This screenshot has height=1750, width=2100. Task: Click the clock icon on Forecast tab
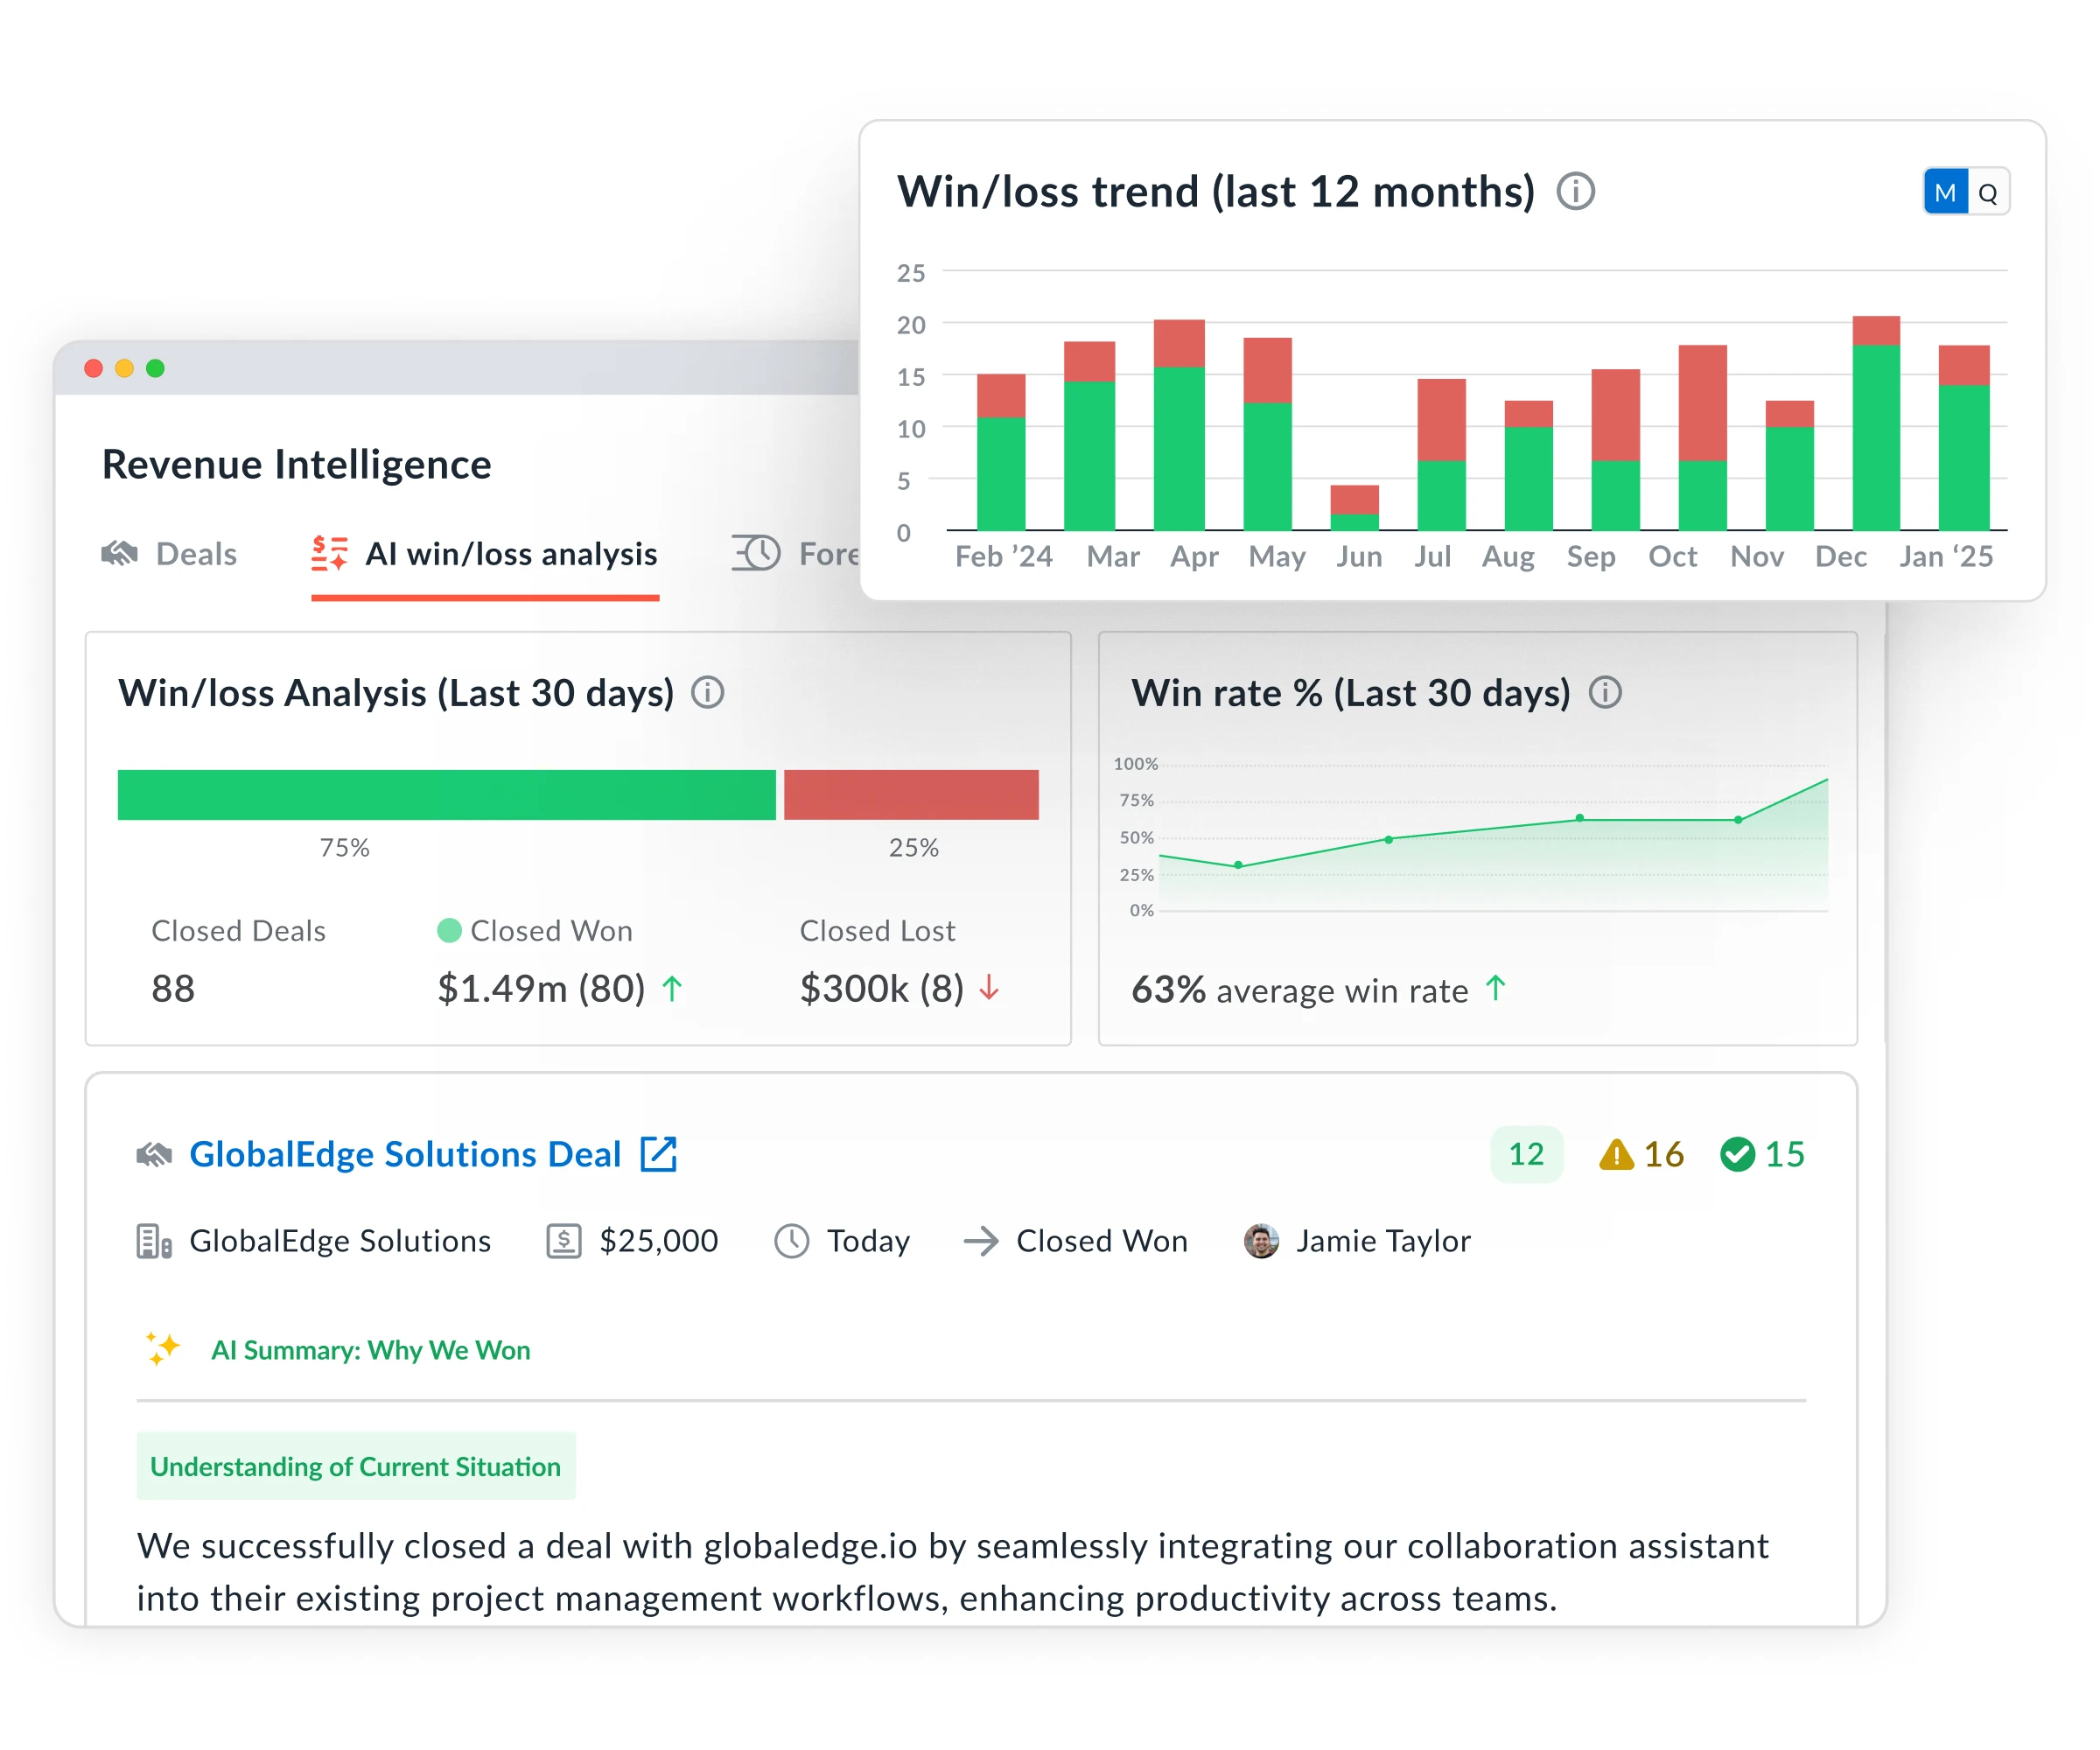click(756, 553)
